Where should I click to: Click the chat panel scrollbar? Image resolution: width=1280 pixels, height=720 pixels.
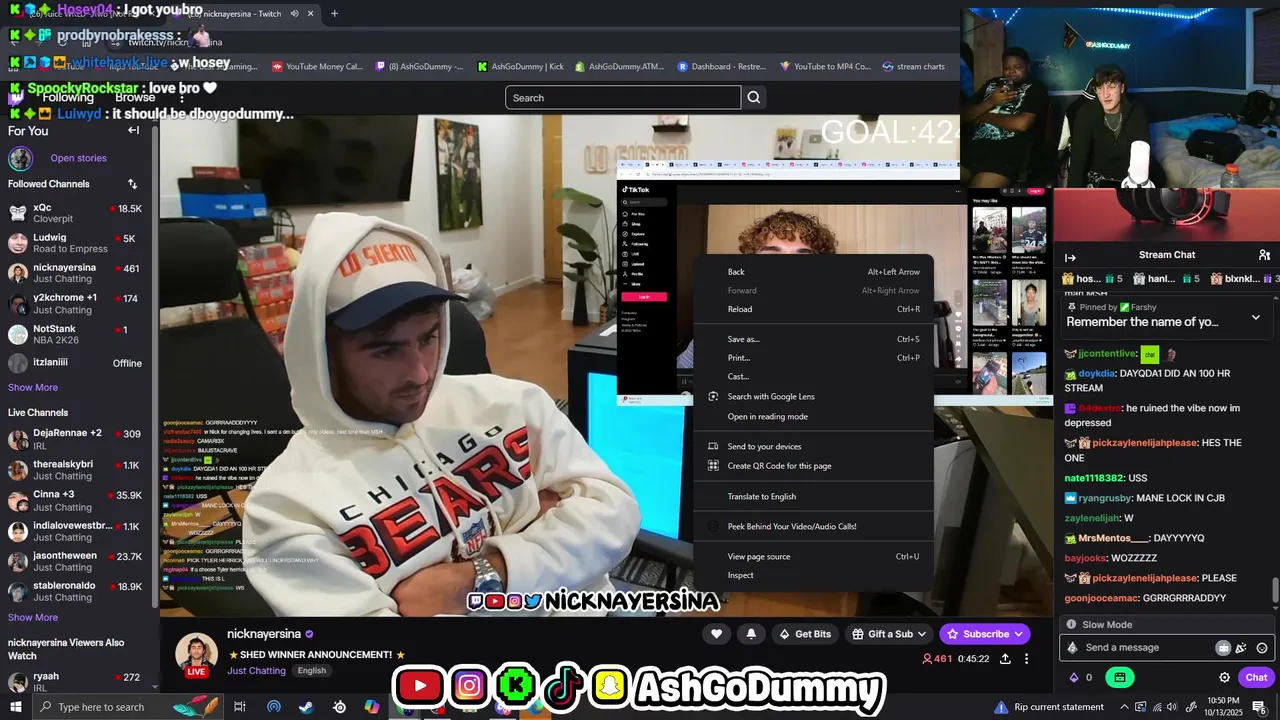1275,592
